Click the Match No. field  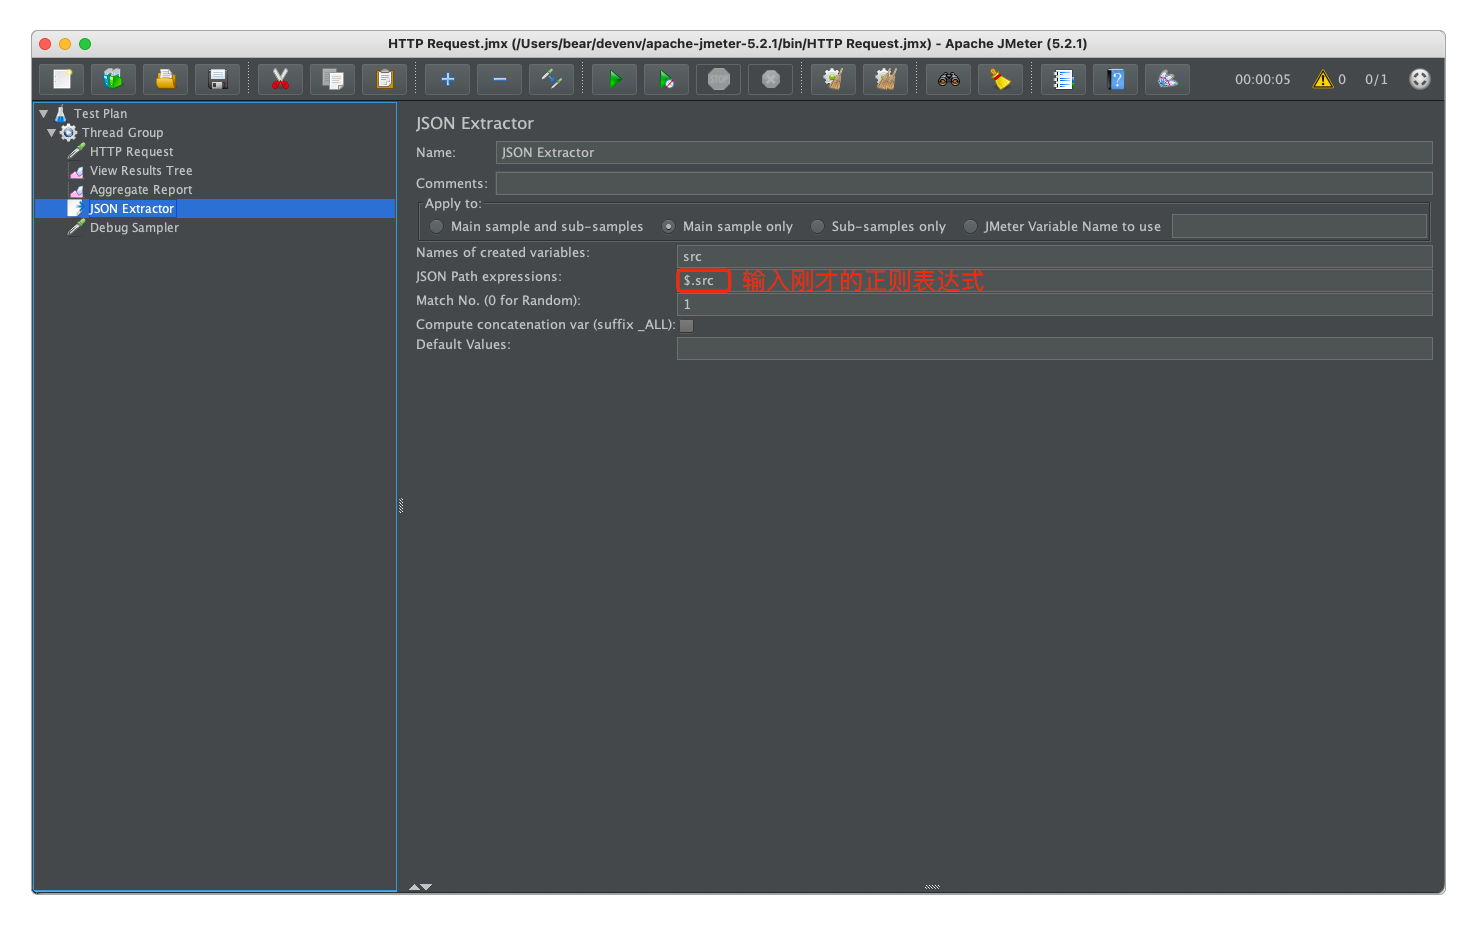pyautogui.click(x=1054, y=304)
